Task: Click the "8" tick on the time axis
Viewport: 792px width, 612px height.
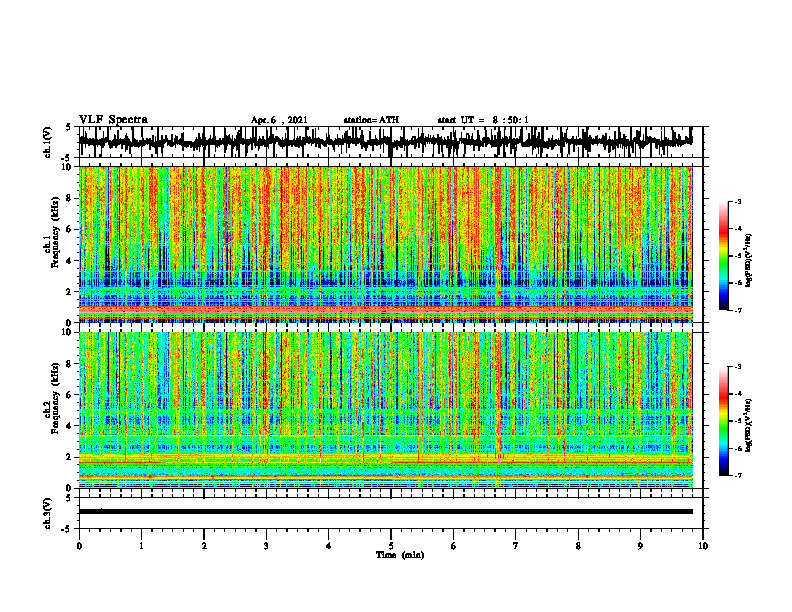Action: pos(578,546)
